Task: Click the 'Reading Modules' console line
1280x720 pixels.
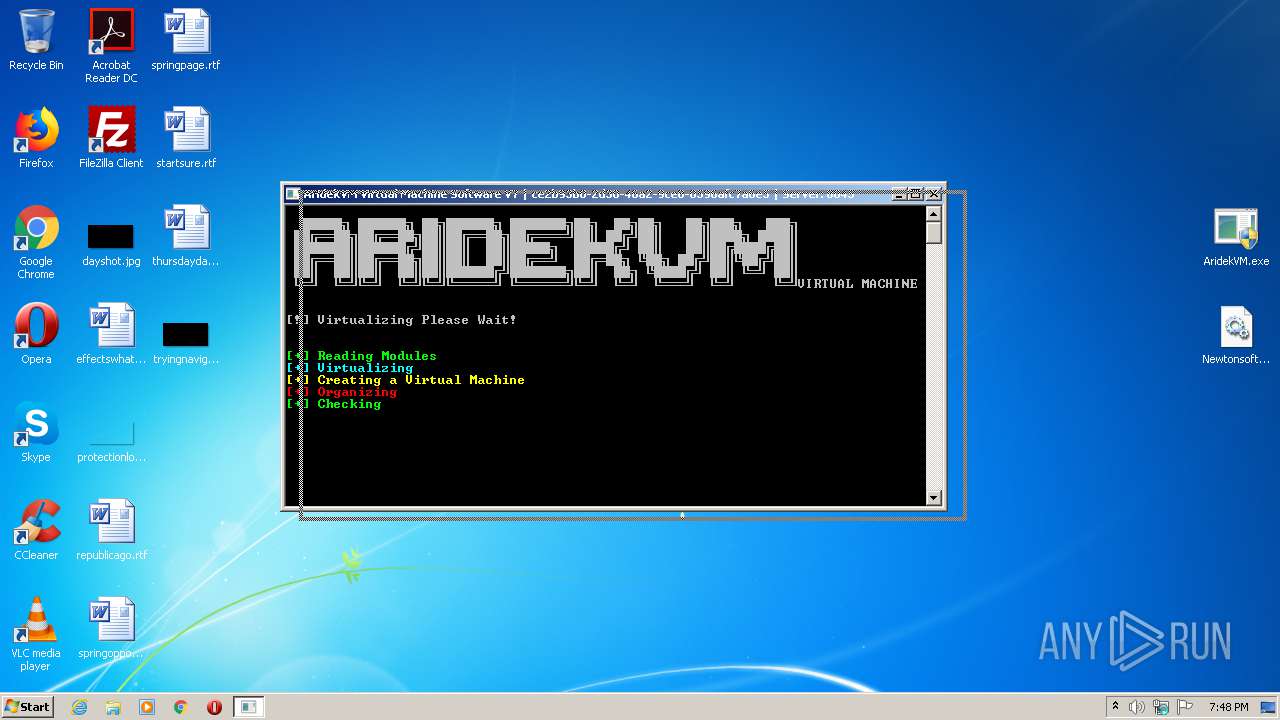Action: pos(361,356)
